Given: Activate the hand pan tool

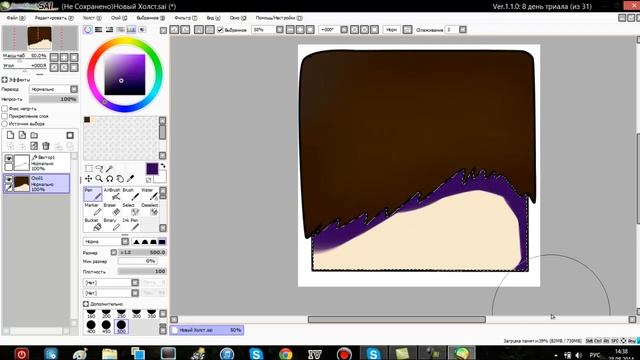Looking at the screenshot, I should [120, 179].
